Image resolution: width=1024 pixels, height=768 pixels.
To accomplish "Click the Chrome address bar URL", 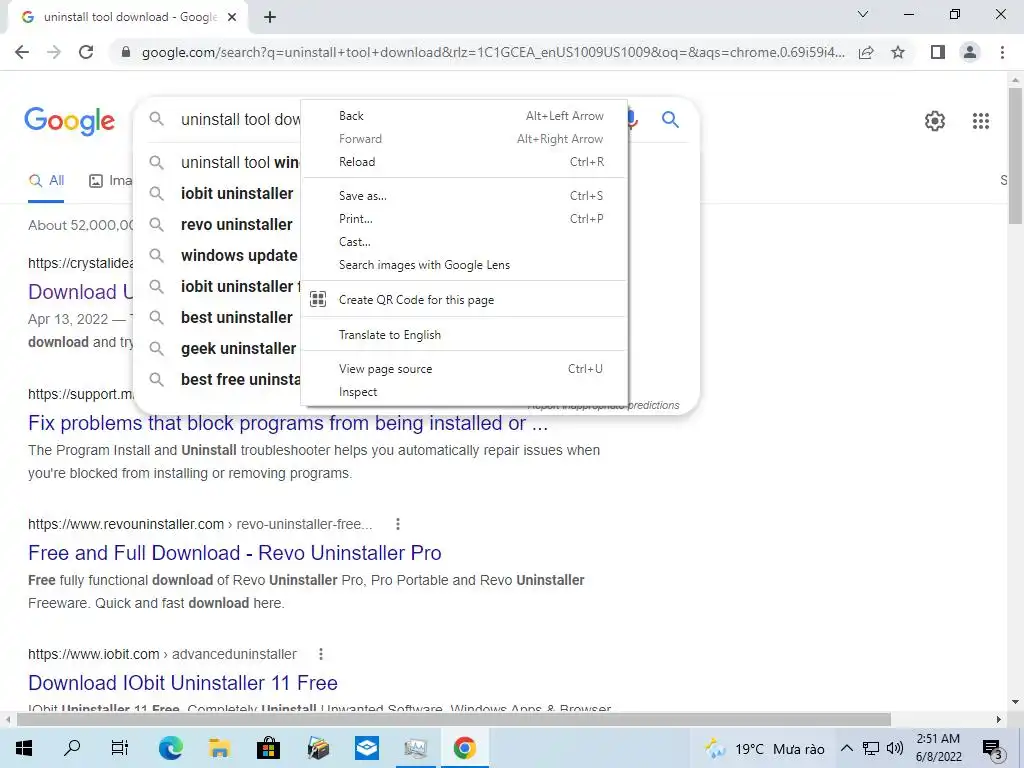I will 493,52.
